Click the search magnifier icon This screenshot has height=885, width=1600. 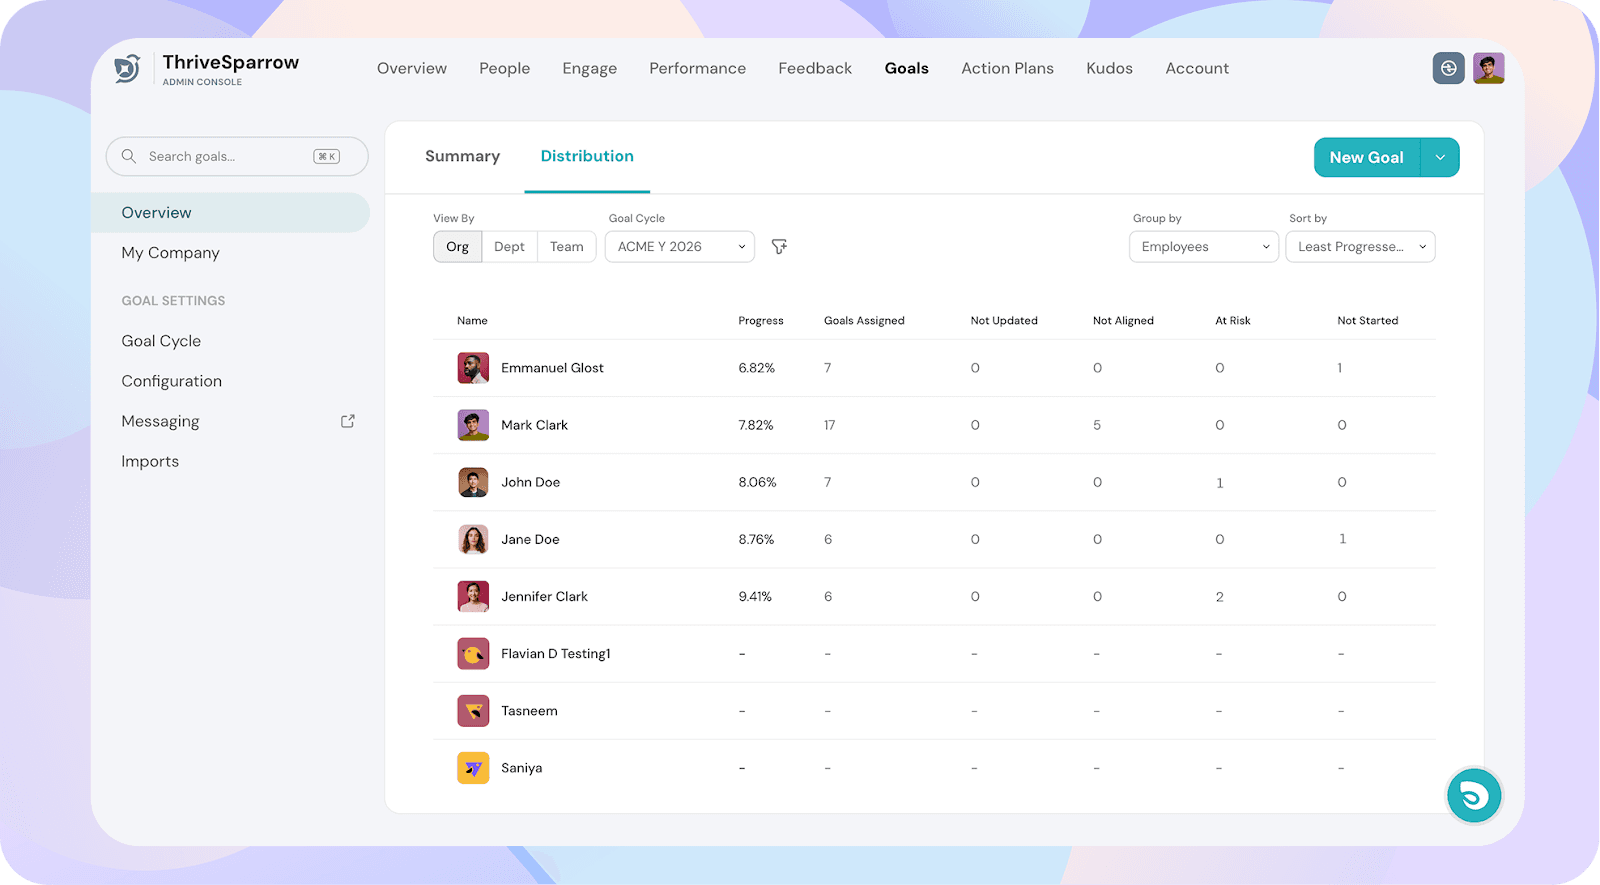point(129,156)
